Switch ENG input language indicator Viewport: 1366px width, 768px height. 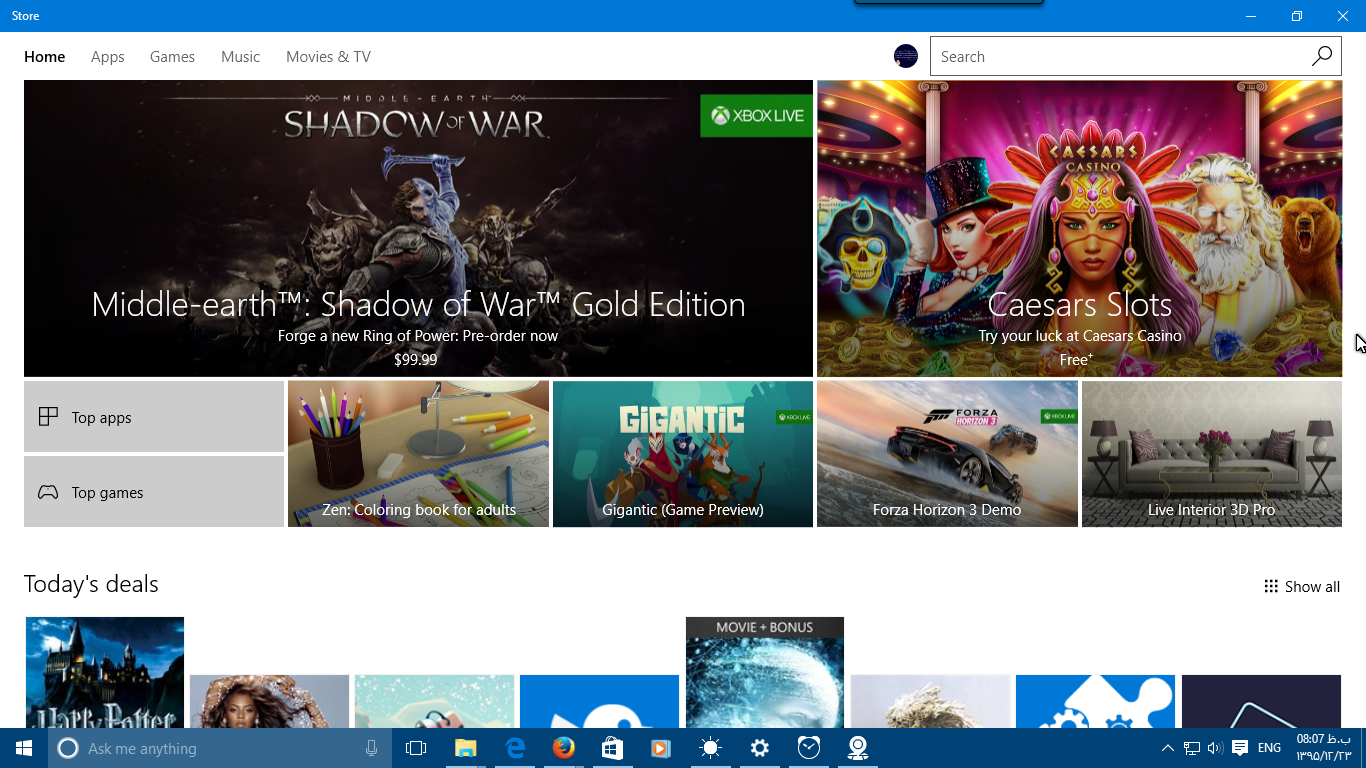[x=1270, y=748]
